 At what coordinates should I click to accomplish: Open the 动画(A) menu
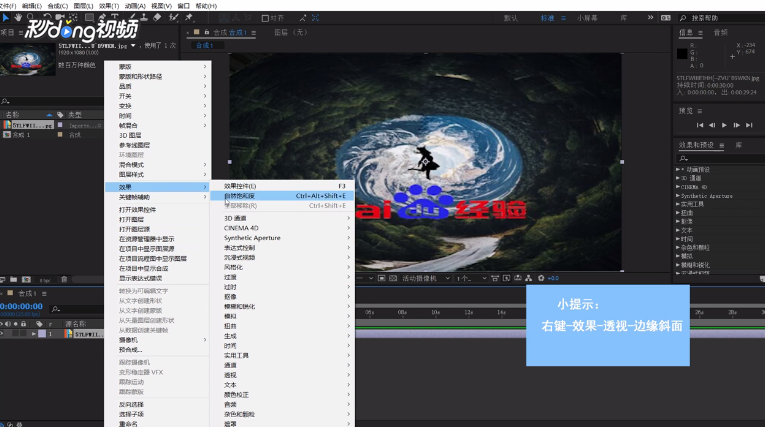point(135,6)
